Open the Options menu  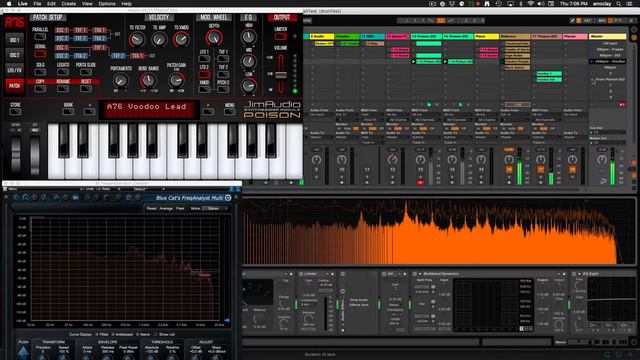(x=107, y=4)
